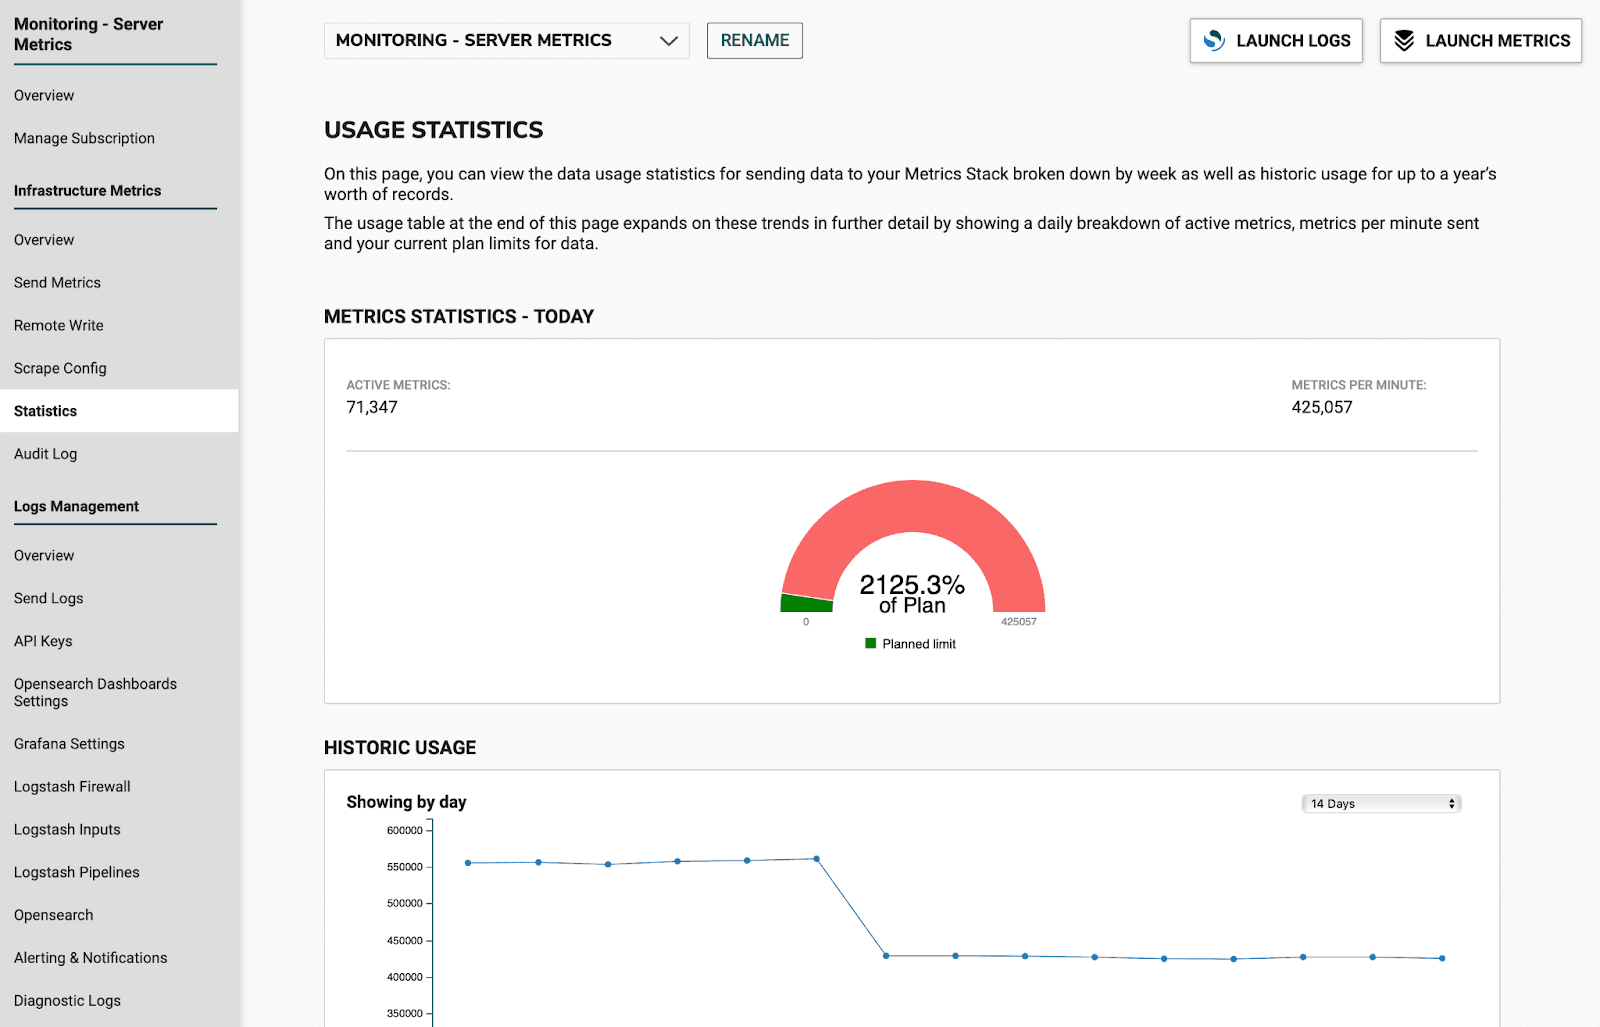This screenshot has width=1600, height=1027.
Task: Select Statistics in the Infrastructure Metrics sidebar
Action: 45,410
